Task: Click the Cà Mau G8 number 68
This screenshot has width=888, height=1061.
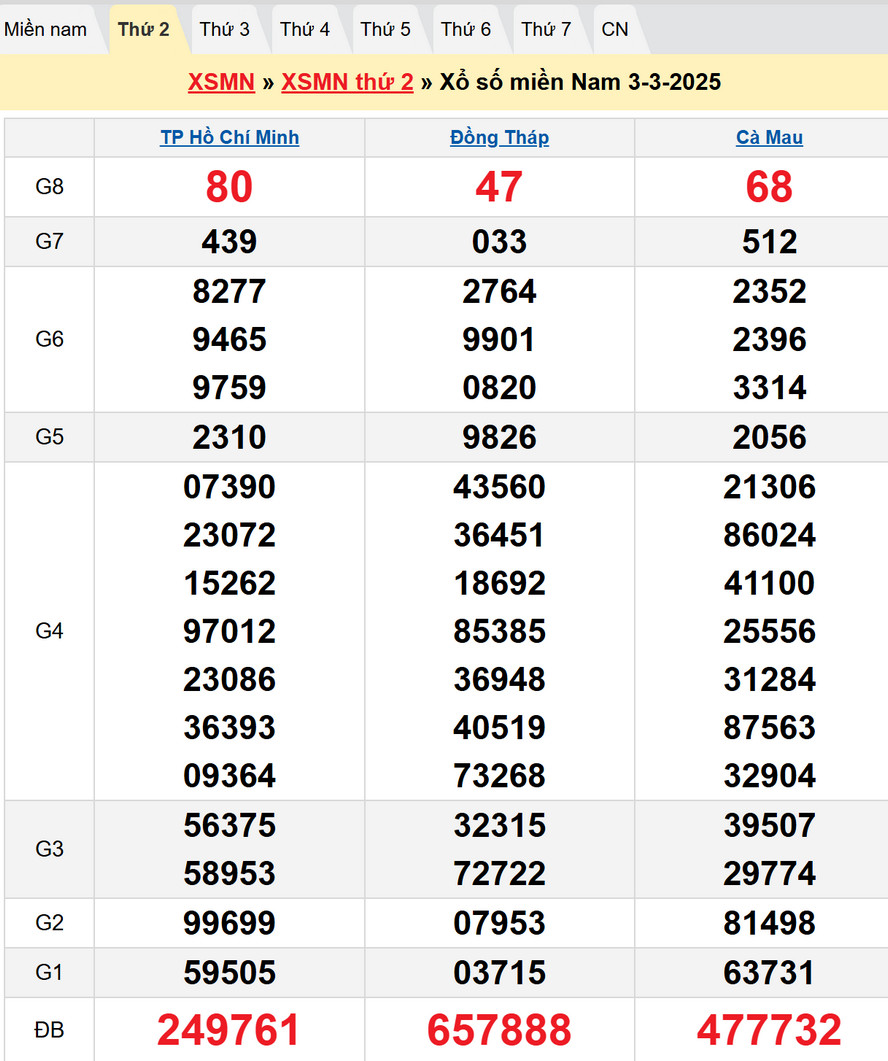Action: click(x=769, y=187)
